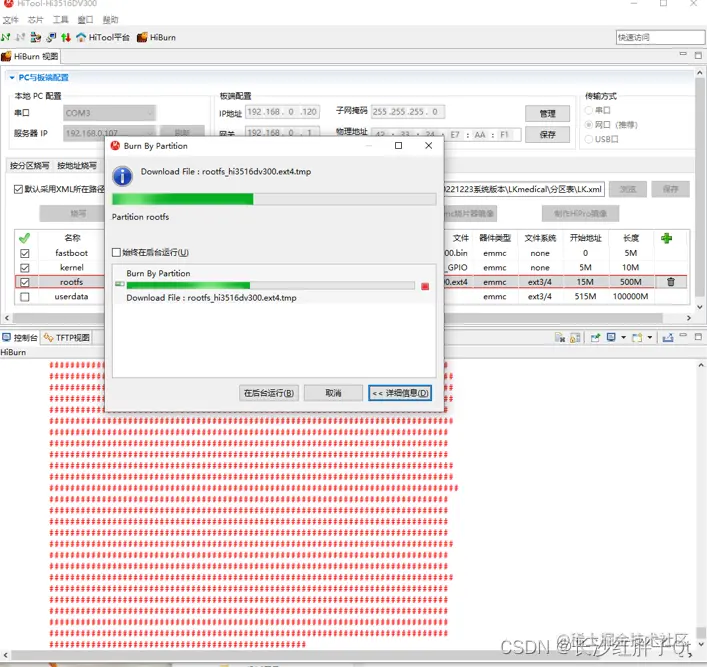Enable the userdata partition checkbox
This screenshot has height=667, width=707.
25,297
